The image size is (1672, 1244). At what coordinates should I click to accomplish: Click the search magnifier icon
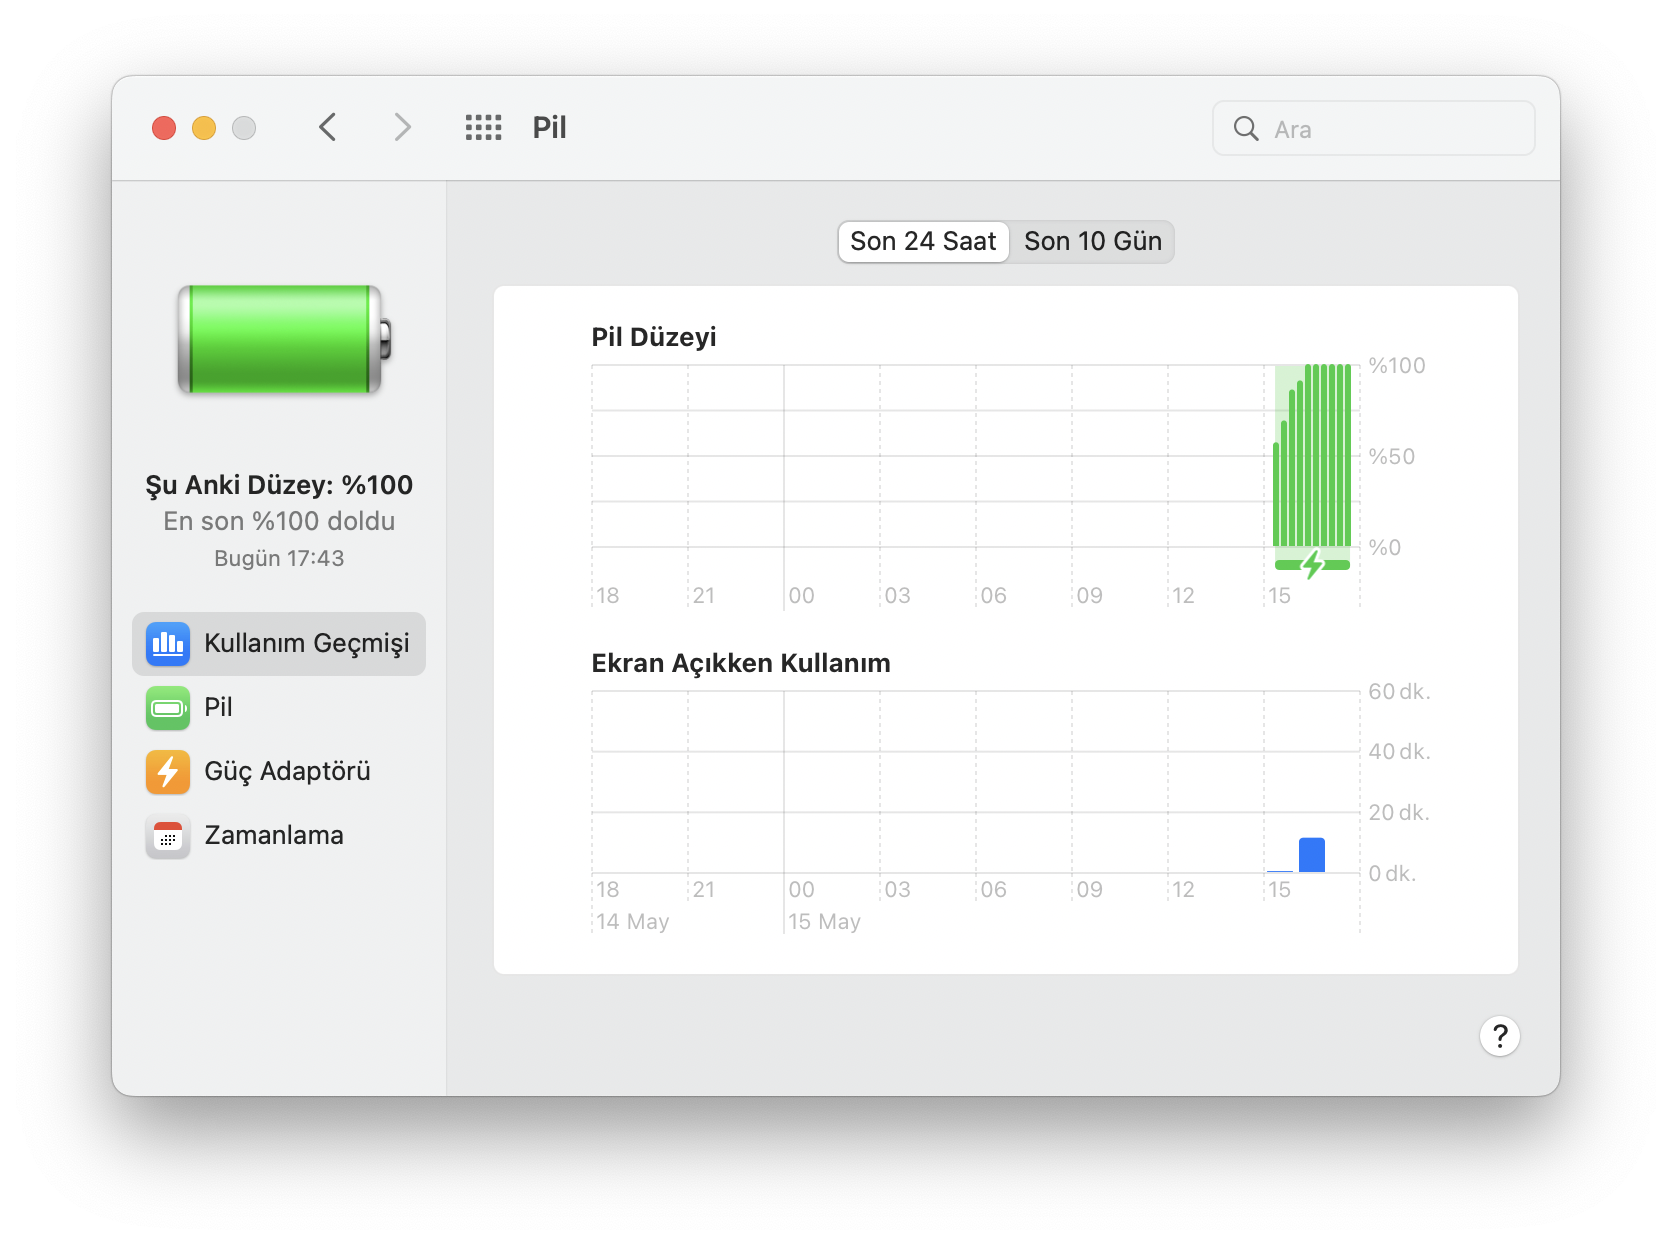click(x=1245, y=128)
